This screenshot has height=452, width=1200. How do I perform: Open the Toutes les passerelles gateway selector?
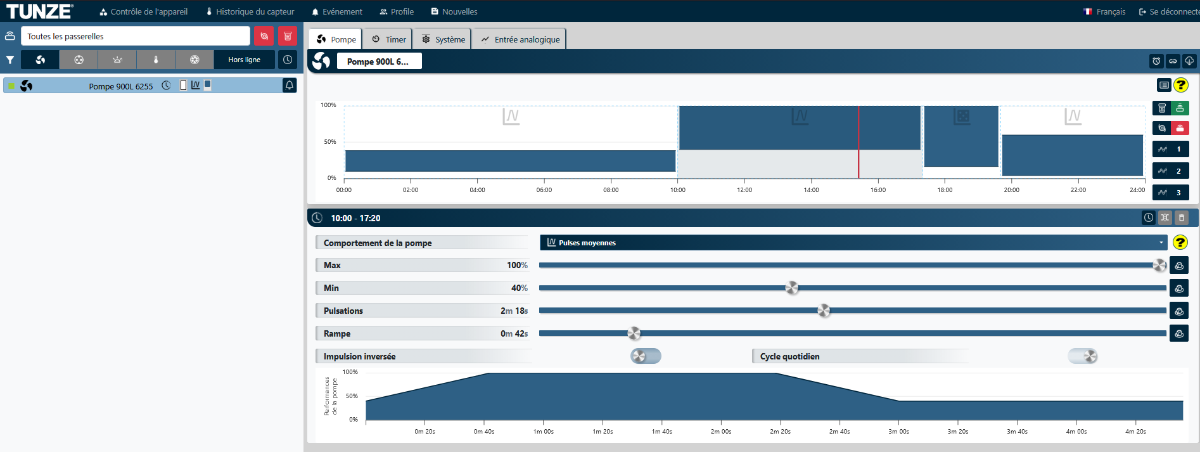click(135, 36)
